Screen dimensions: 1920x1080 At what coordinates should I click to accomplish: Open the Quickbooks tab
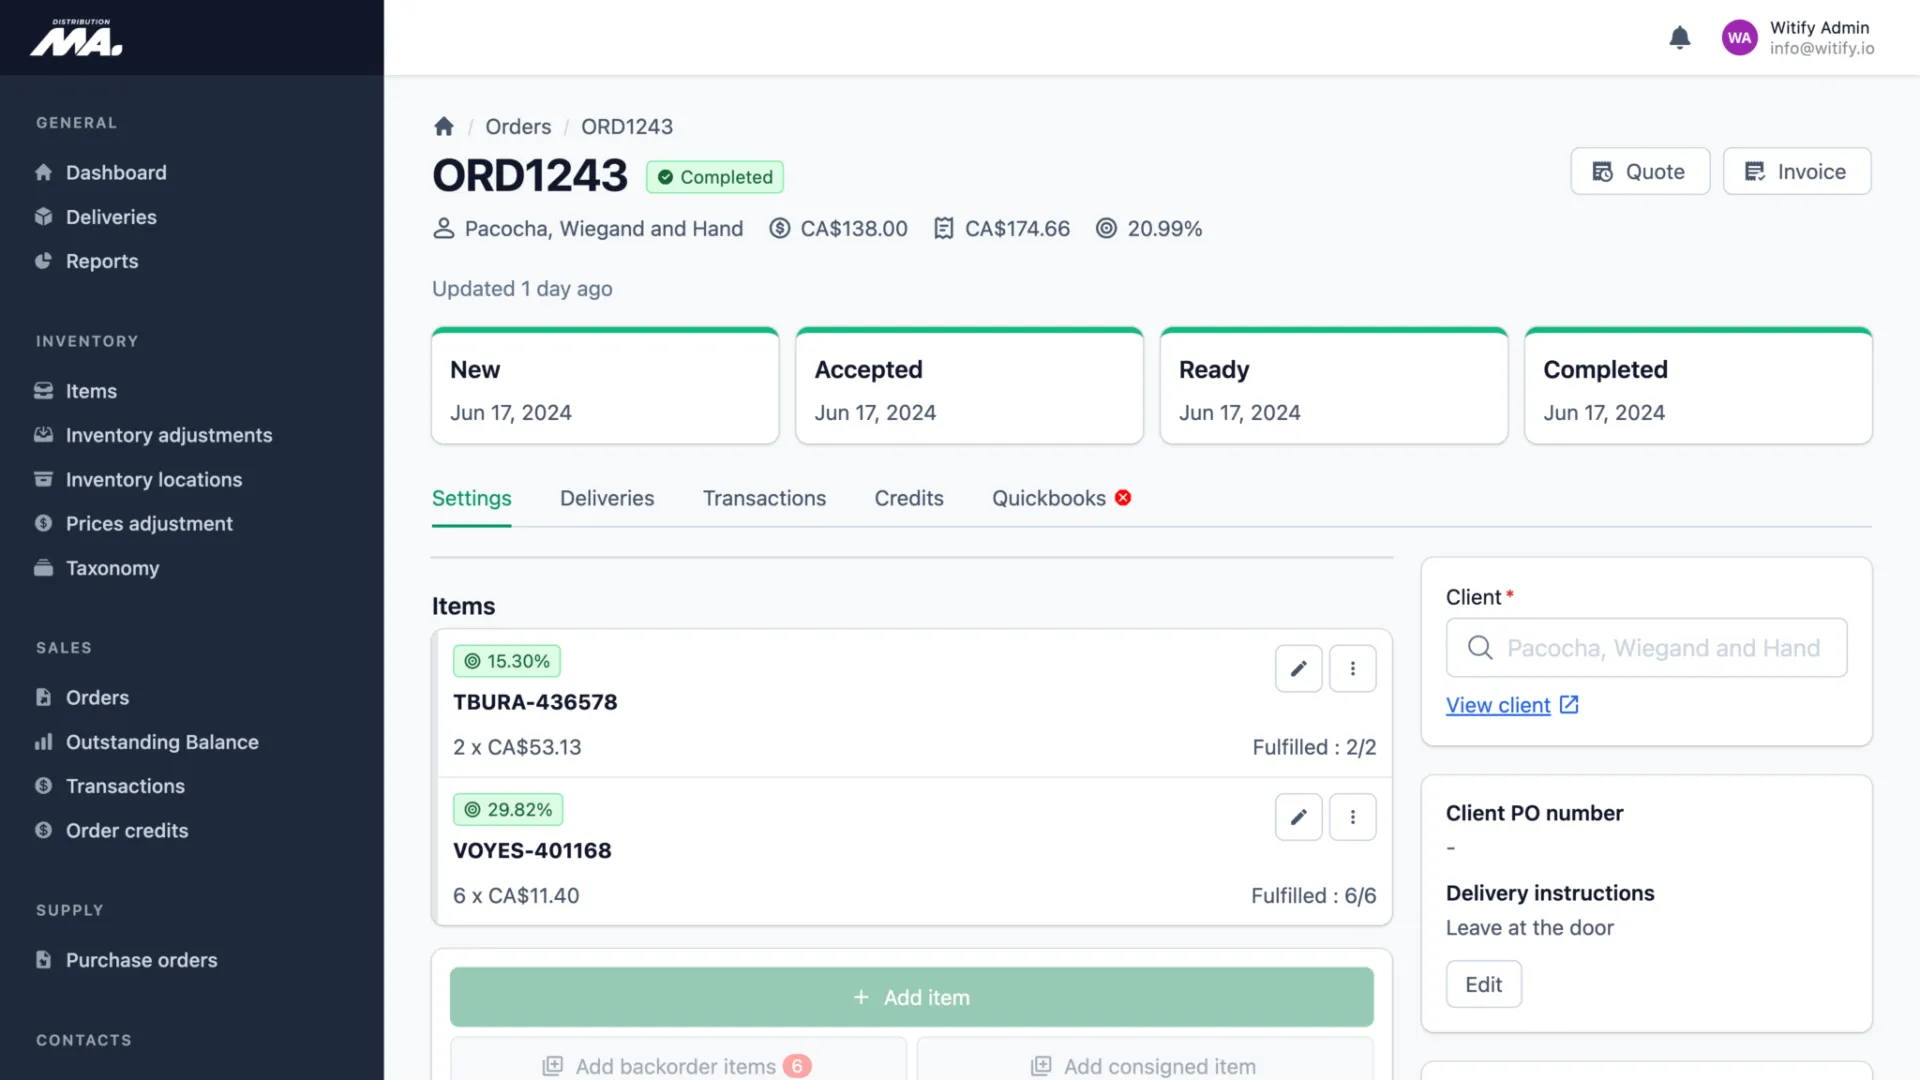(x=1049, y=498)
